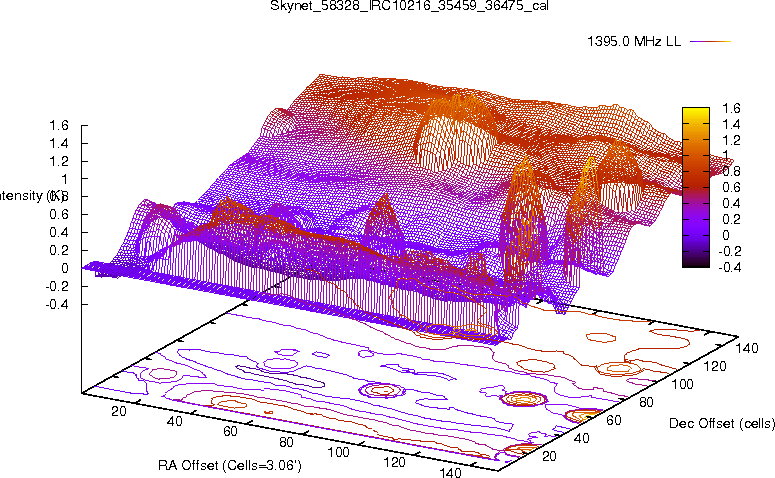775x478 pixels.
Task: Select the -0.4 label on the color bar
Action: (x=729, y=267)
